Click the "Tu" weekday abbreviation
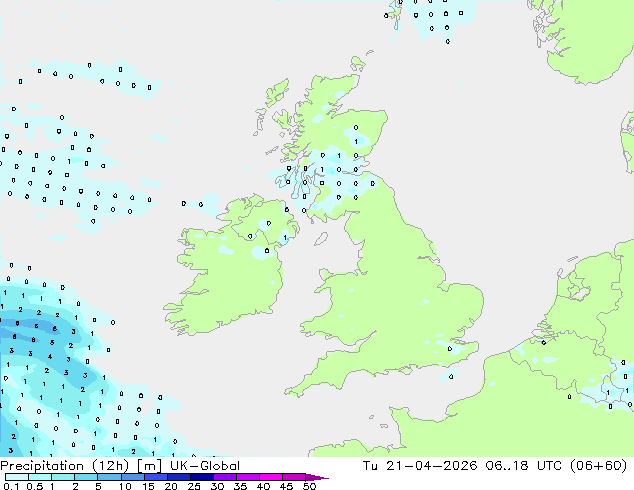This screenshot has height=490, width=634. click(370, 466)
